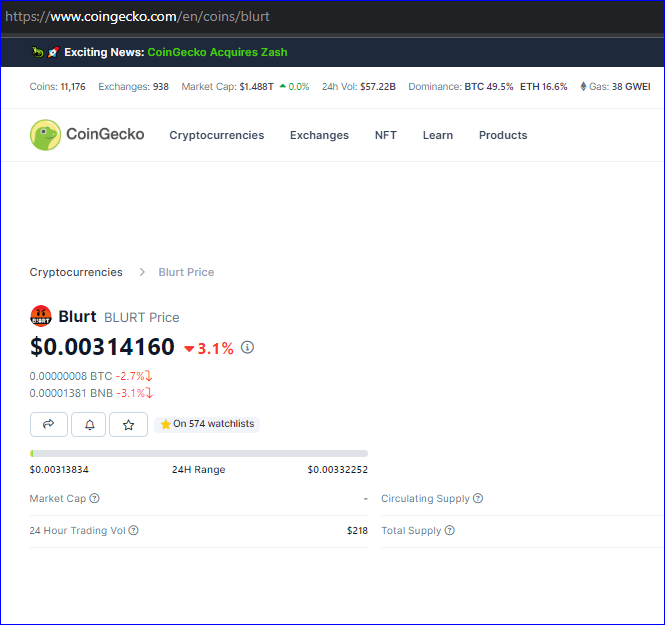Image resolution: width=665 pixels, height=625 pixels.
Task: Open the NFT nav menu
Action: tap(386, 135)
